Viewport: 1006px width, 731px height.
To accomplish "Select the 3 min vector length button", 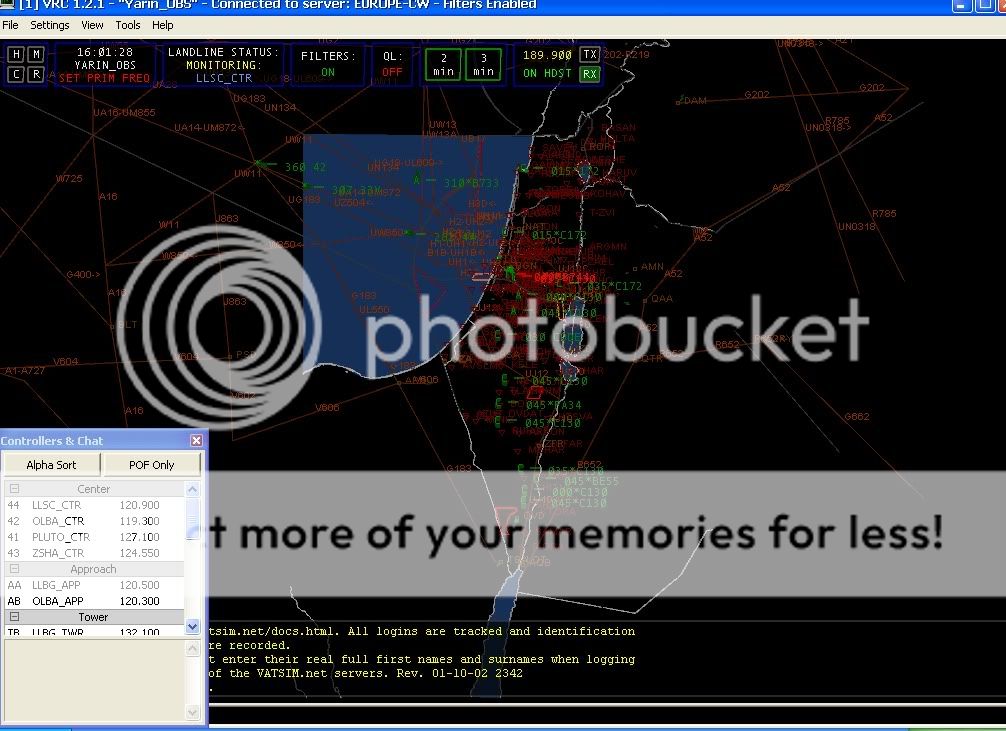I will click(484, 65).
